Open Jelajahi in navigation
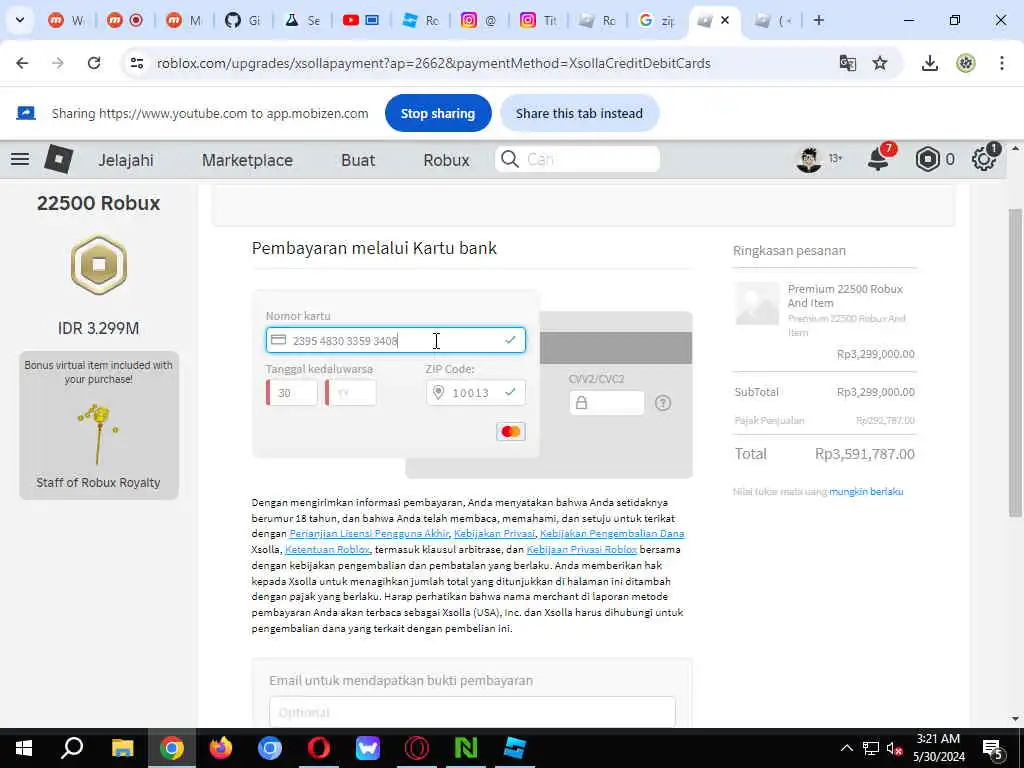 click(126, 160)
